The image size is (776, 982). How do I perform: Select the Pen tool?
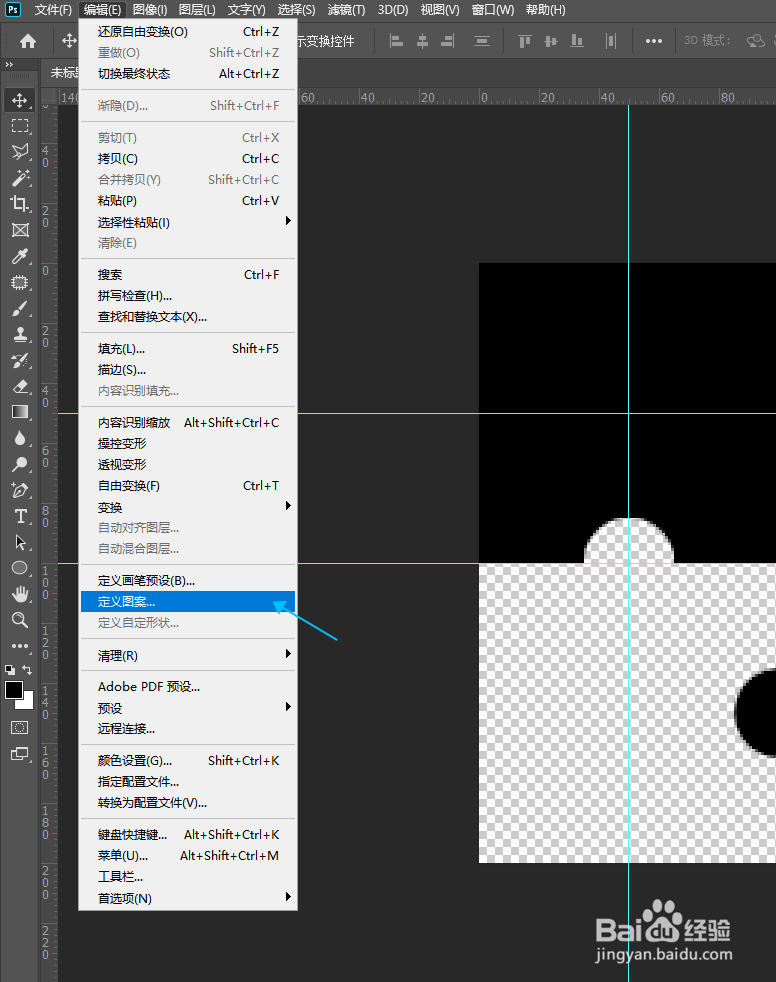[x=20, y=490]
